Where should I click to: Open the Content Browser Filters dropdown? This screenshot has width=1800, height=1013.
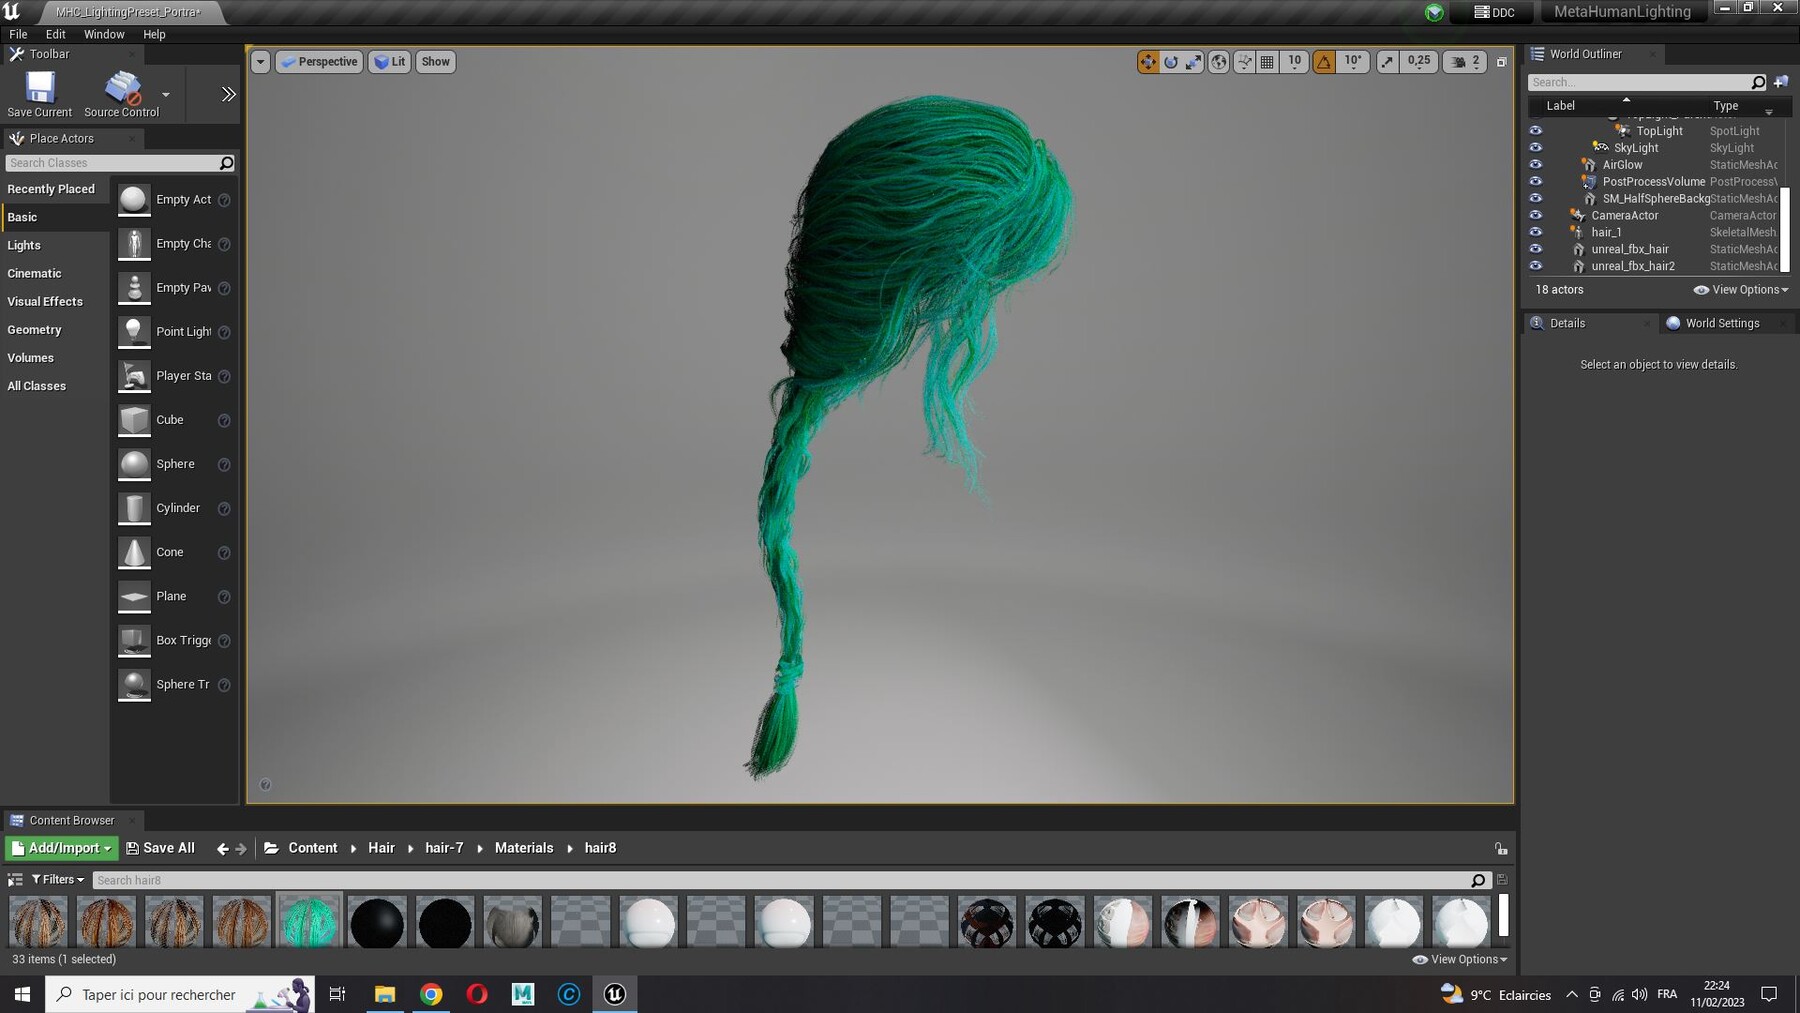pyautogui.click(x=58, y=880)
